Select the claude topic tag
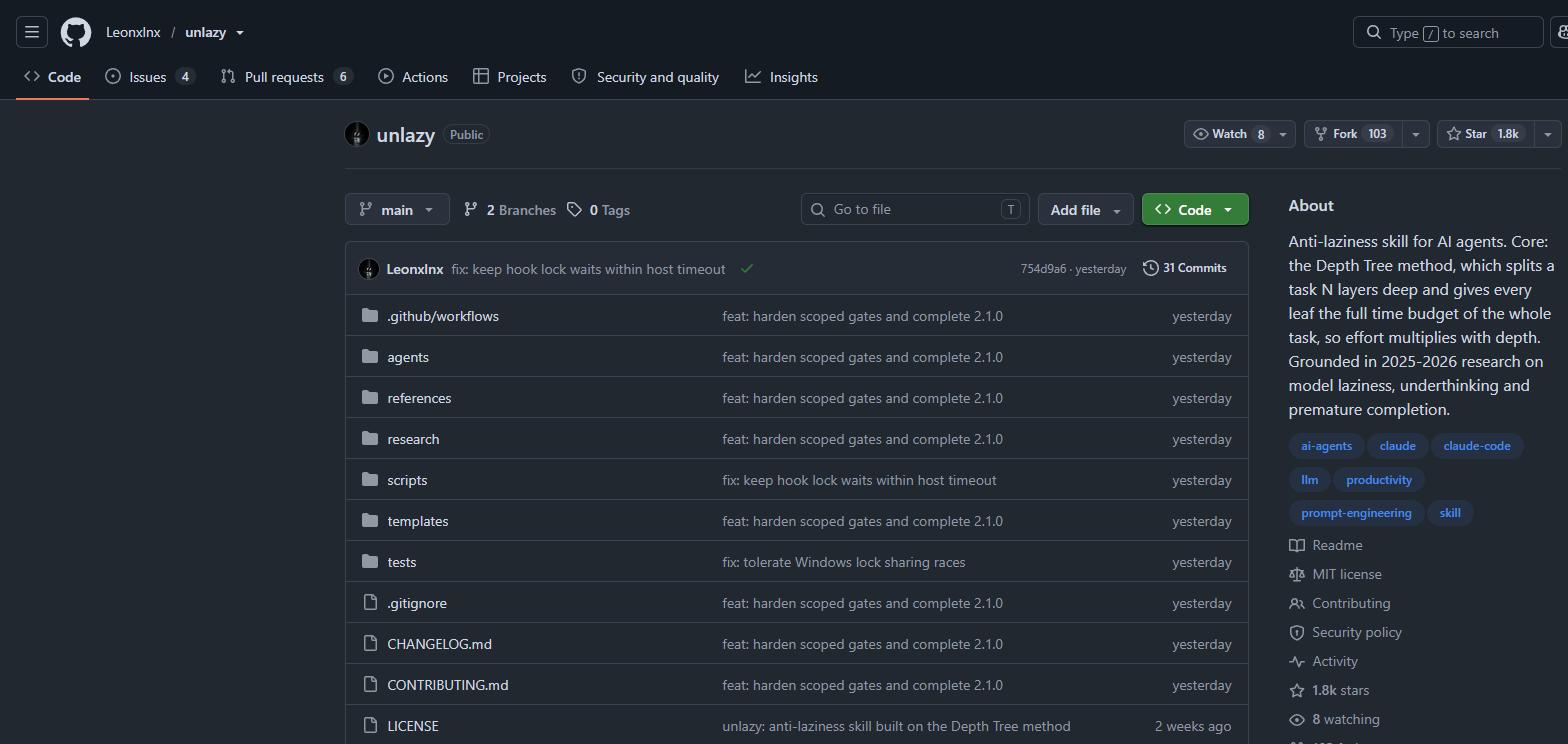The image size is (1568, 744). pyautogui.click(x=1397, y=446)
